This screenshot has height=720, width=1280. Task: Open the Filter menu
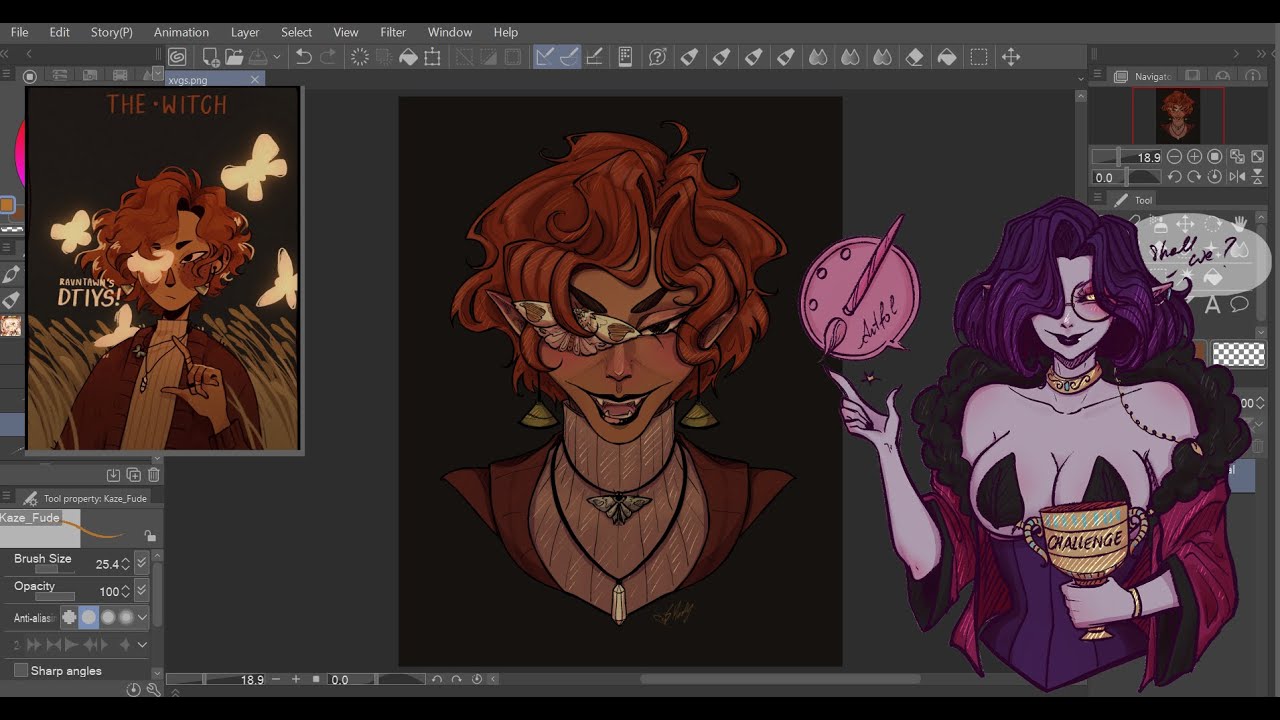[393, 32]
